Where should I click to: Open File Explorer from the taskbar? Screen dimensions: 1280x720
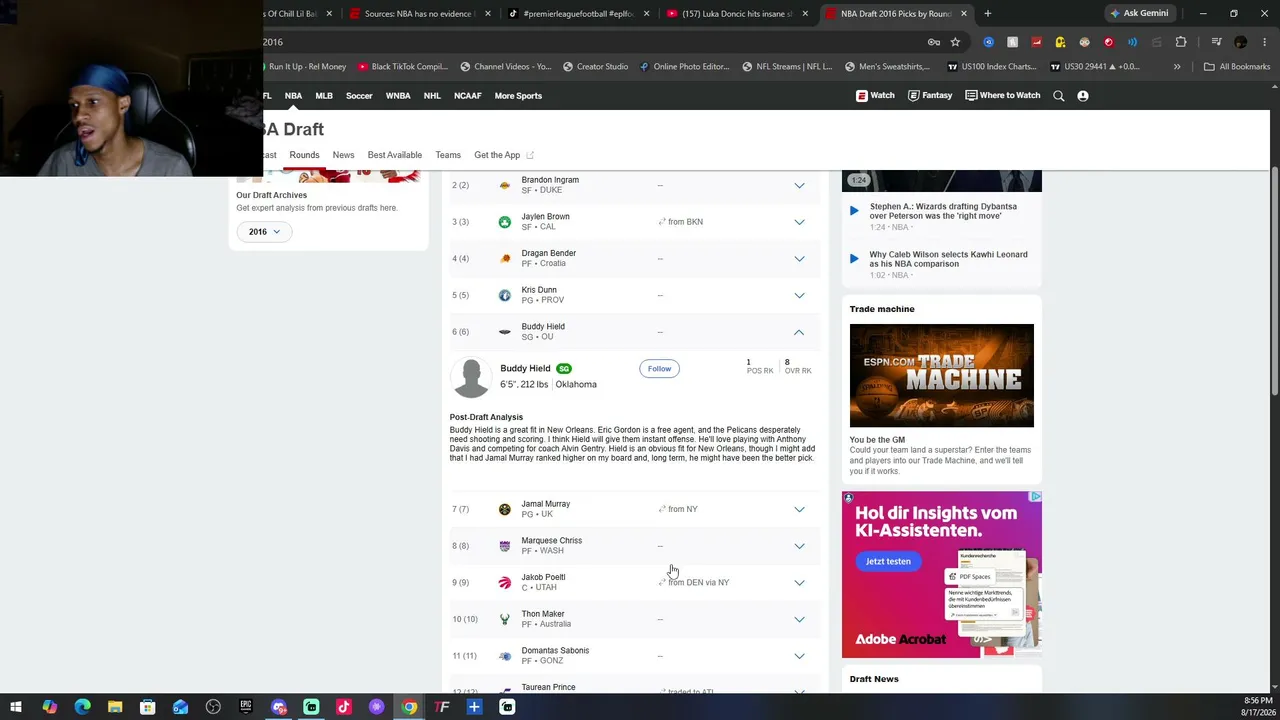[115, 707]
